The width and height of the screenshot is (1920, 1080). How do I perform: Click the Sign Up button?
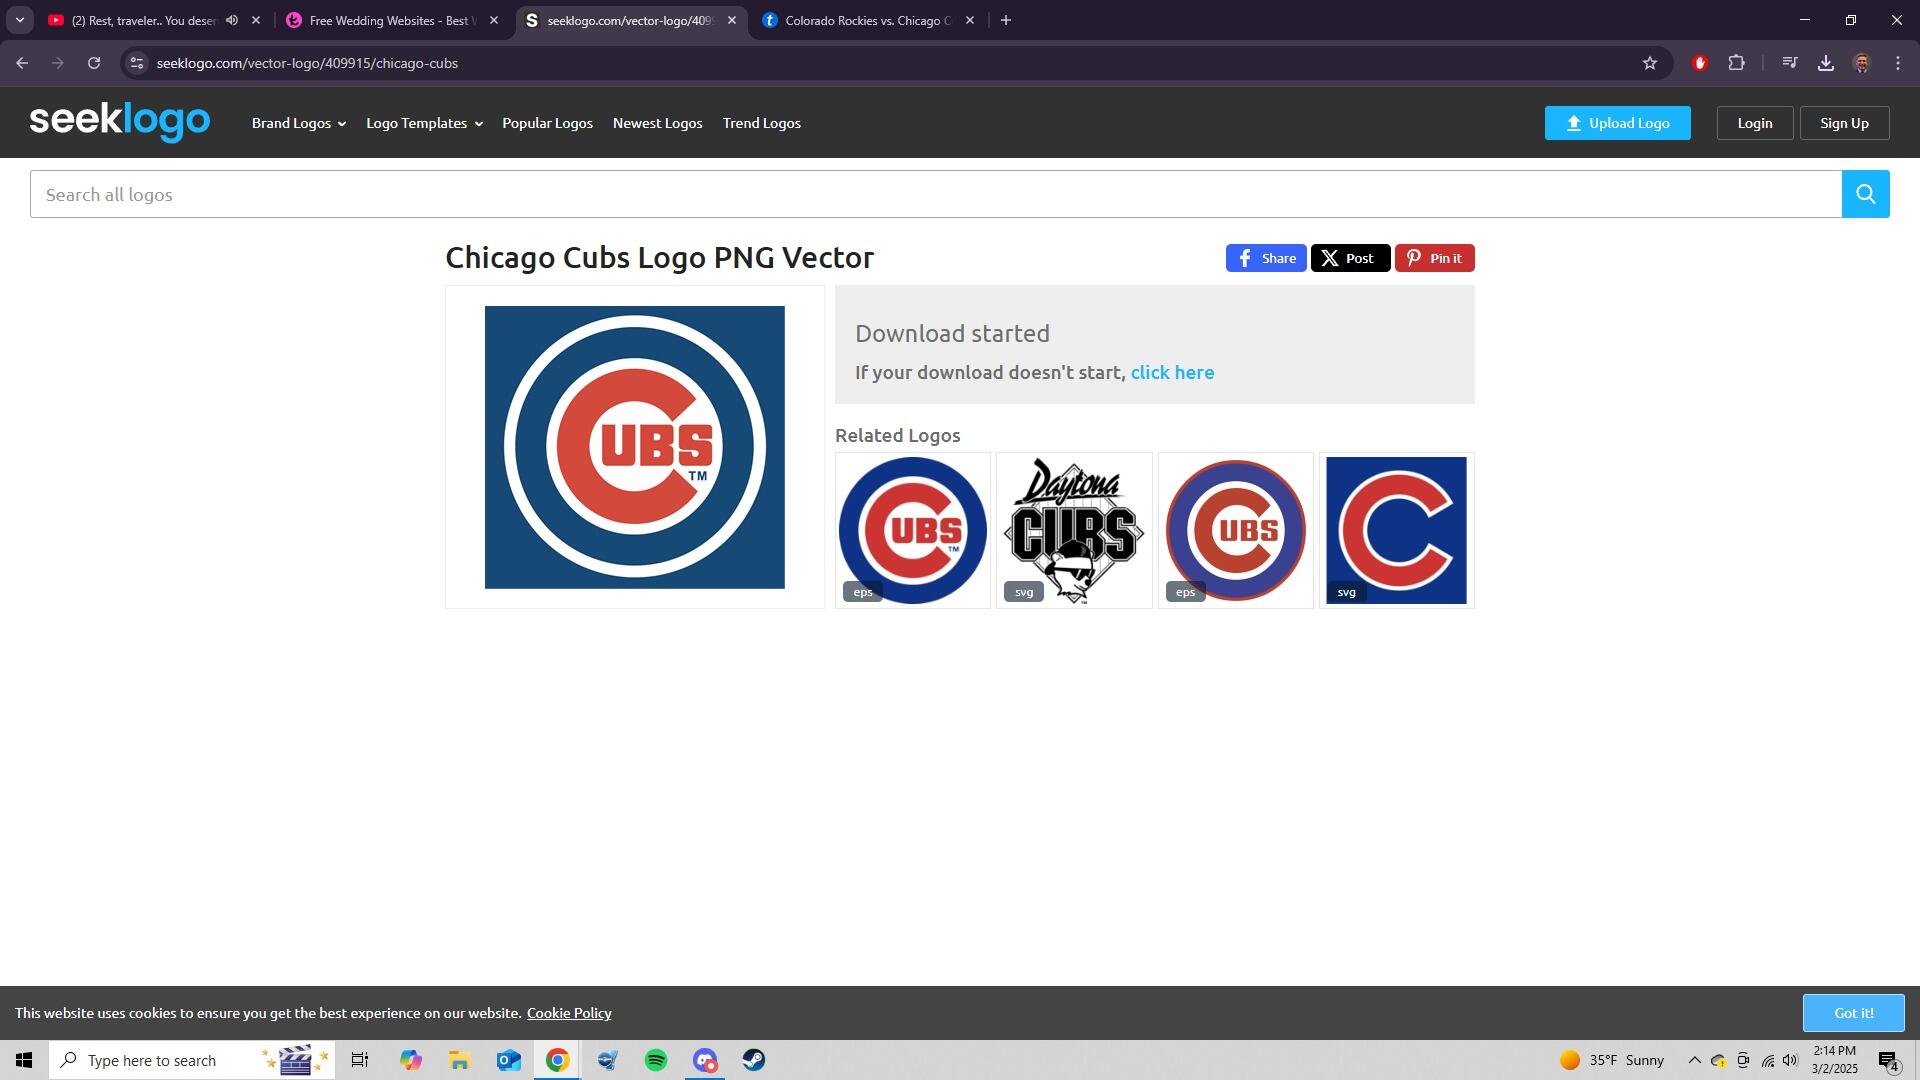(x=1844, y=123)
